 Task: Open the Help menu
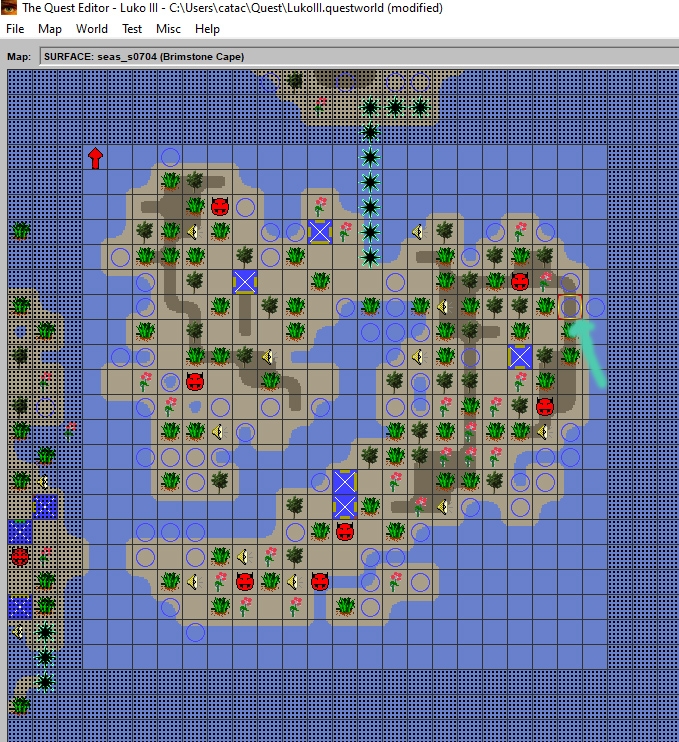207,29
